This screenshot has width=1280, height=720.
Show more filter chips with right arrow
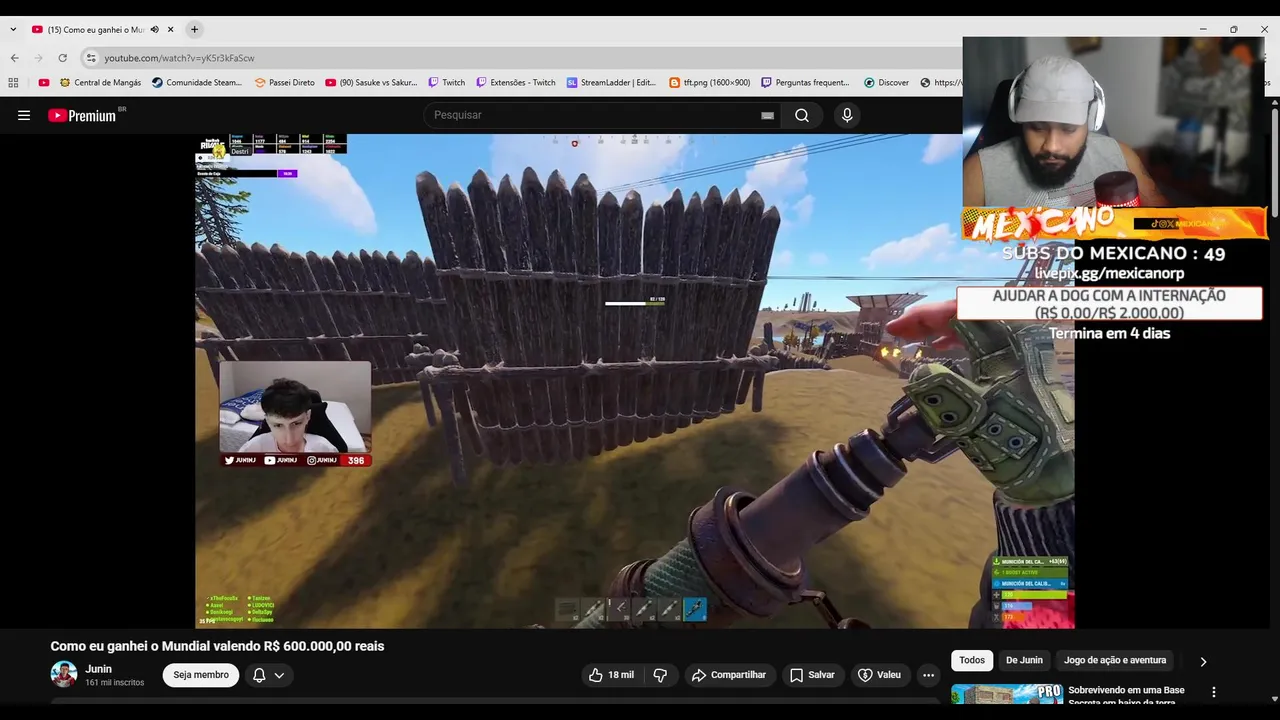tap(1203, 661)
